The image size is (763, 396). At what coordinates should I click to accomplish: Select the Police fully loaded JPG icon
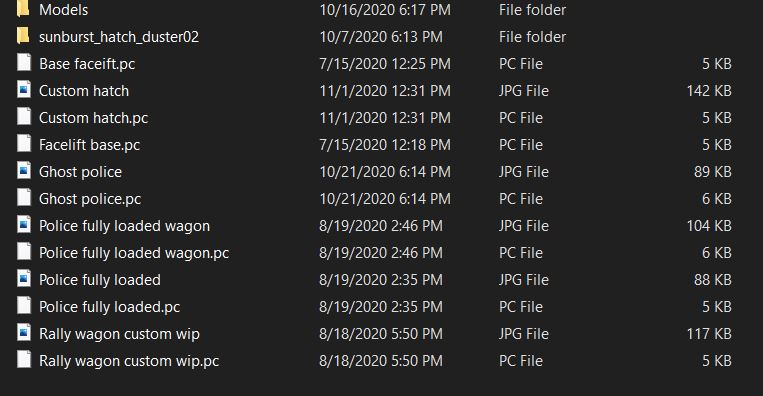click(x=24, y=279)
